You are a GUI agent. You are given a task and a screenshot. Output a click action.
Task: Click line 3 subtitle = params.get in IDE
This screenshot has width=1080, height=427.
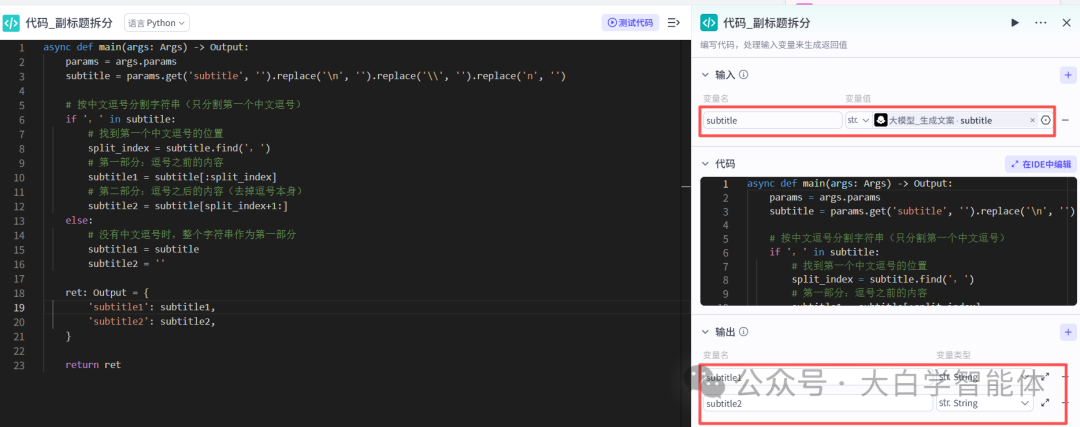(x=315, y=76)
